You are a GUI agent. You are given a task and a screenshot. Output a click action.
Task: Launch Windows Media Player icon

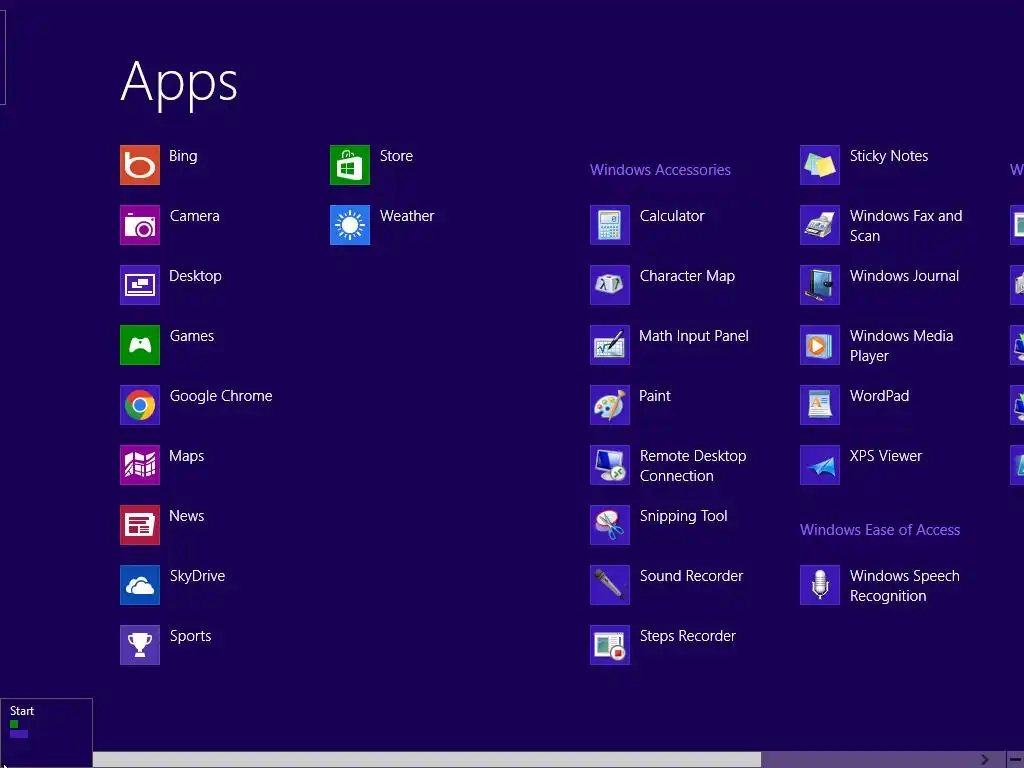(x=820, y=345)
